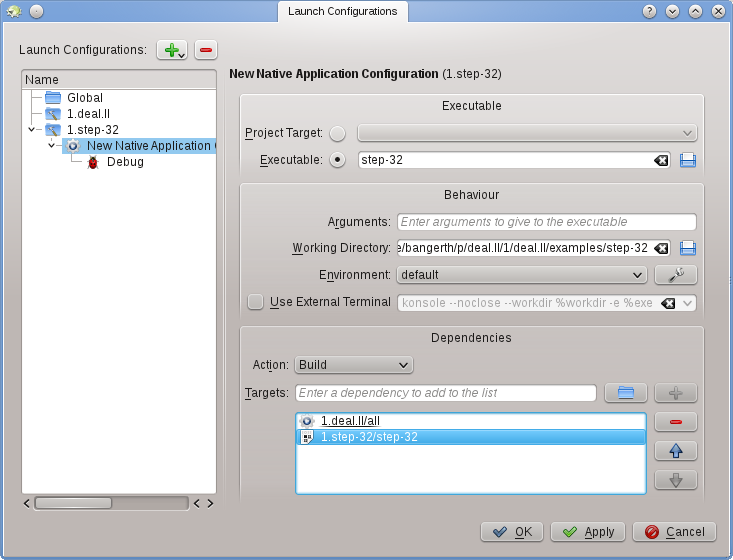Move selected dependency up
Screen dimensions: 733x560
click(676, 451)
